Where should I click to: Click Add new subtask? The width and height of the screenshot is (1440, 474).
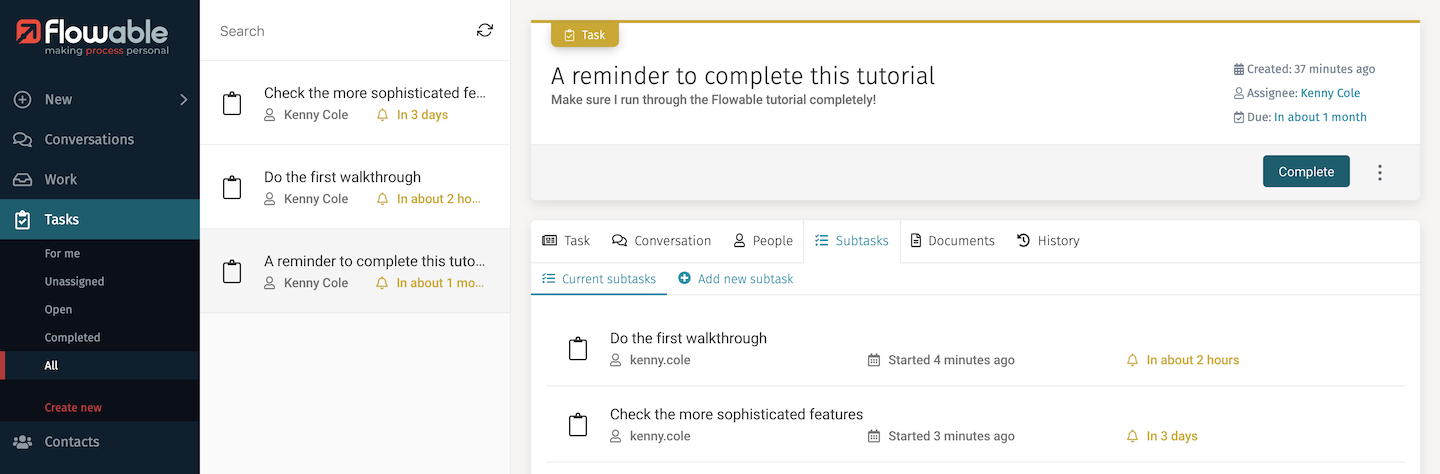[x=736, y=279]
